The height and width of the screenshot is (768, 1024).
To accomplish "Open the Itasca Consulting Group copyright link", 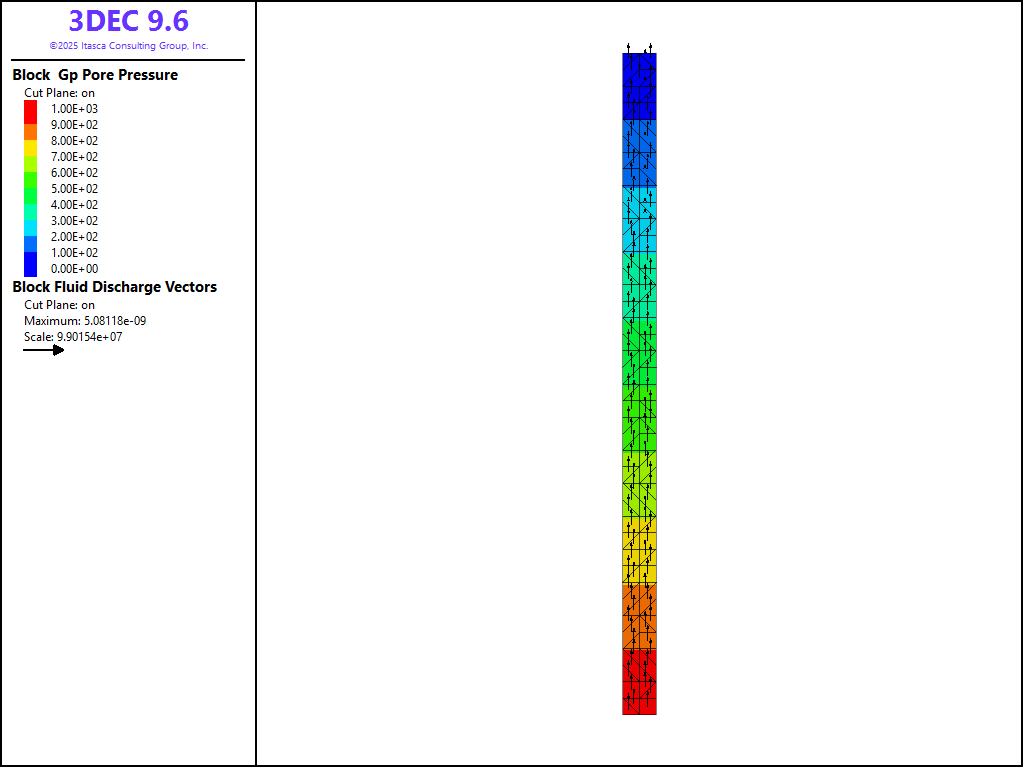I will pos(128,46).
